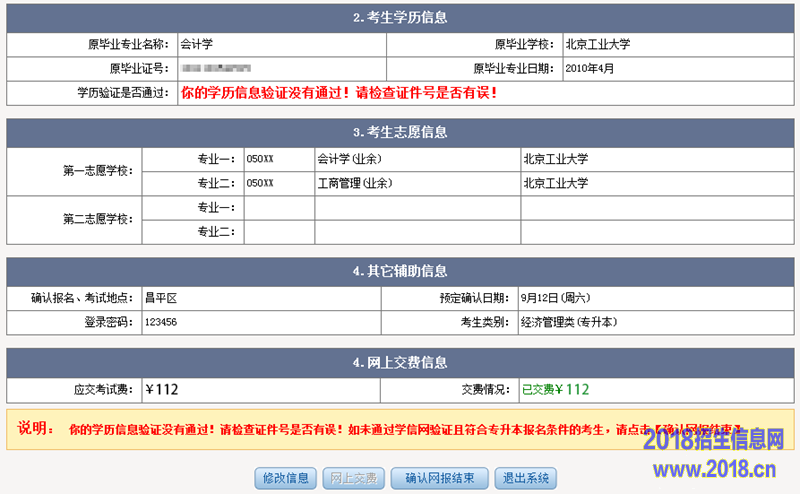Click the 工商管理(业余) major entry
800x494 pixels.
(355, 184)
